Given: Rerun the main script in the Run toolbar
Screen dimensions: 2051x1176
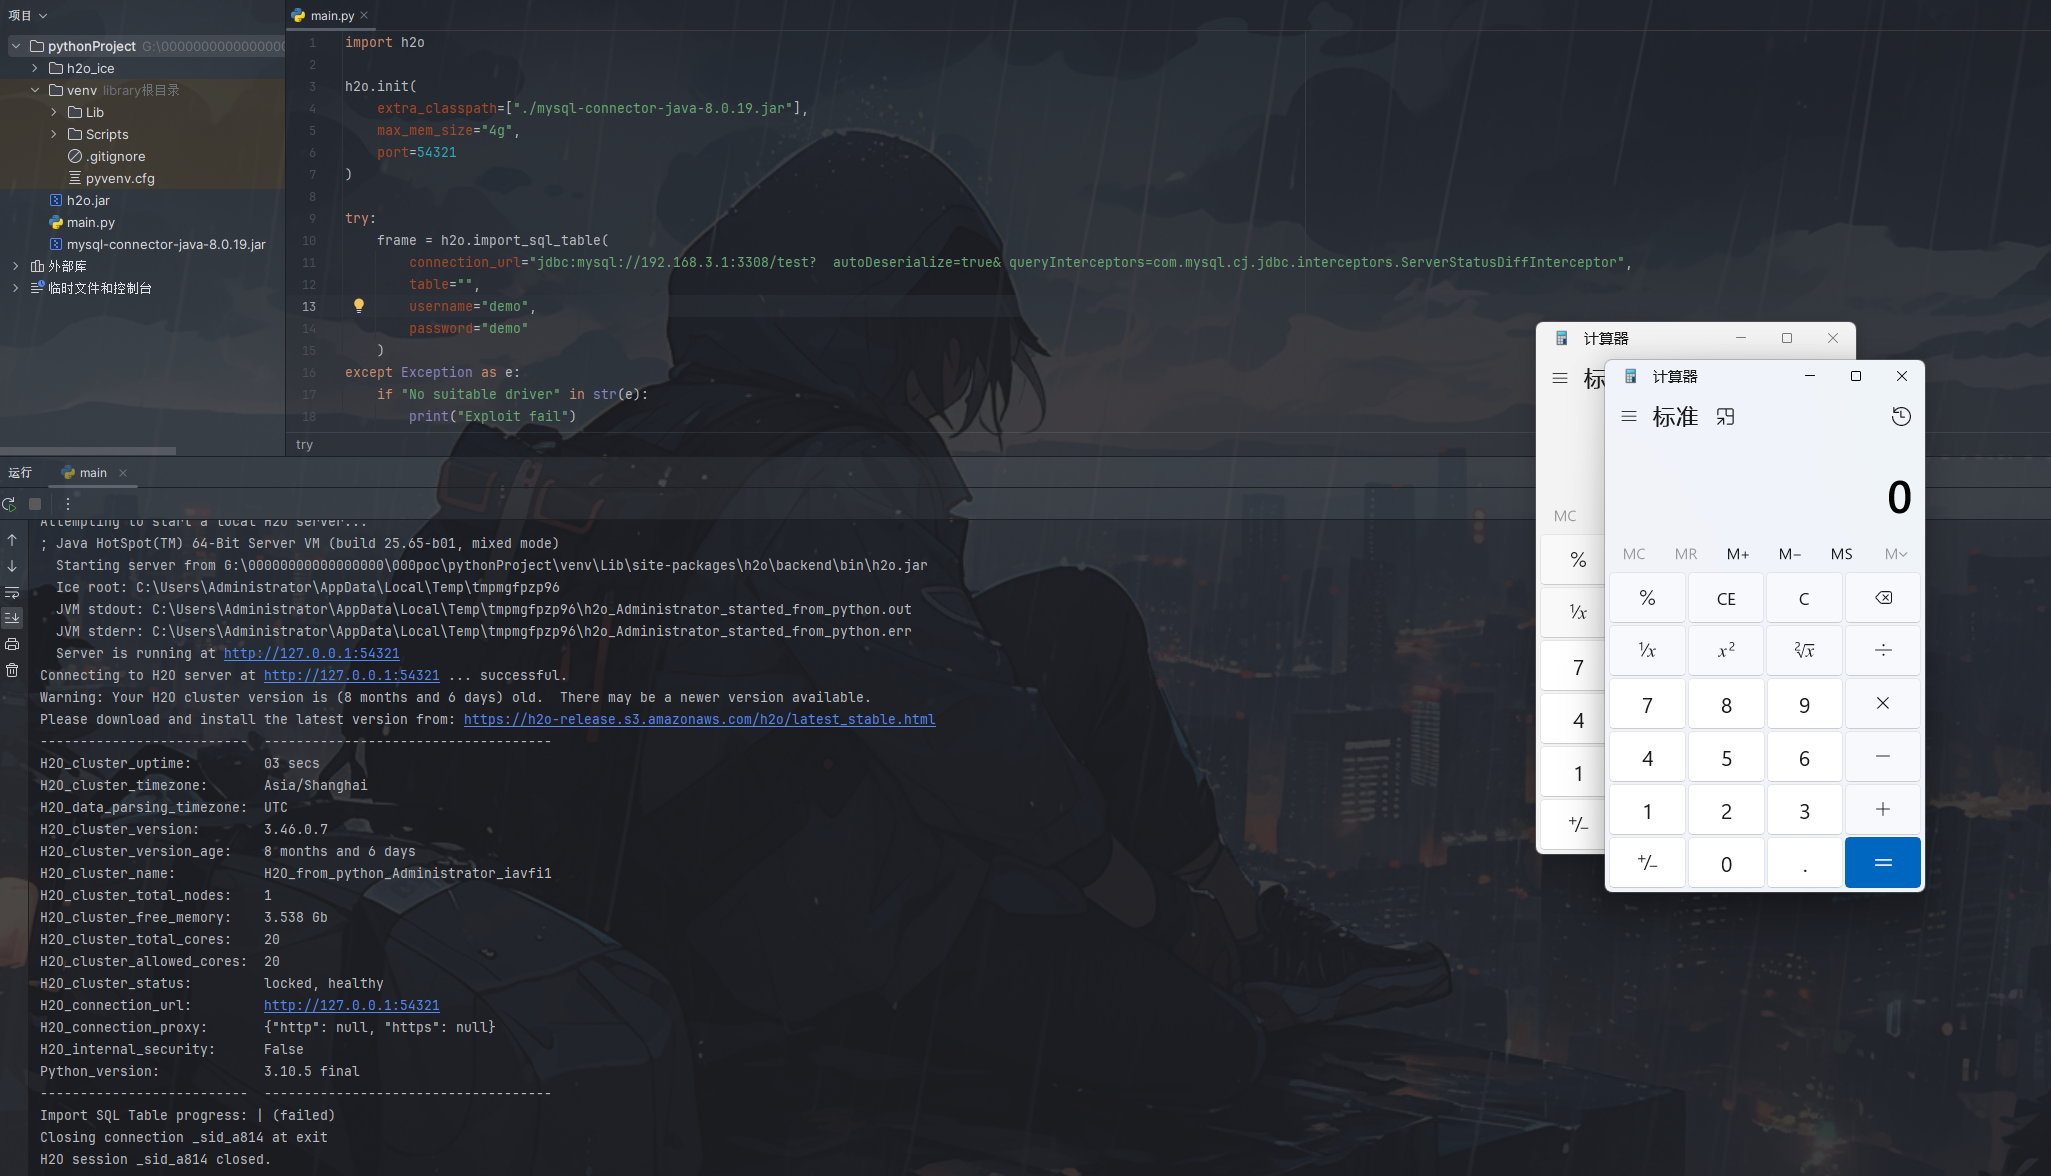Looking at the screenshot, I should (x=9, y=504).
